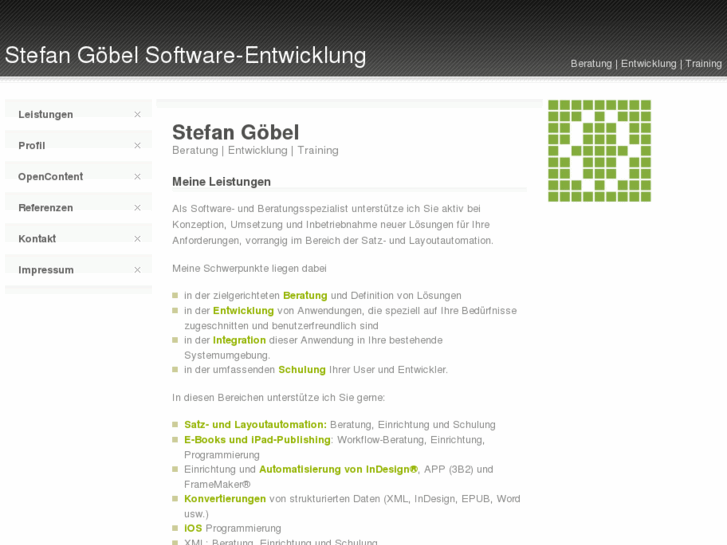Open the Satz- und Layoutautomation link
The width and height of the screenshot is (727, 545).
(x=255, y=424)
